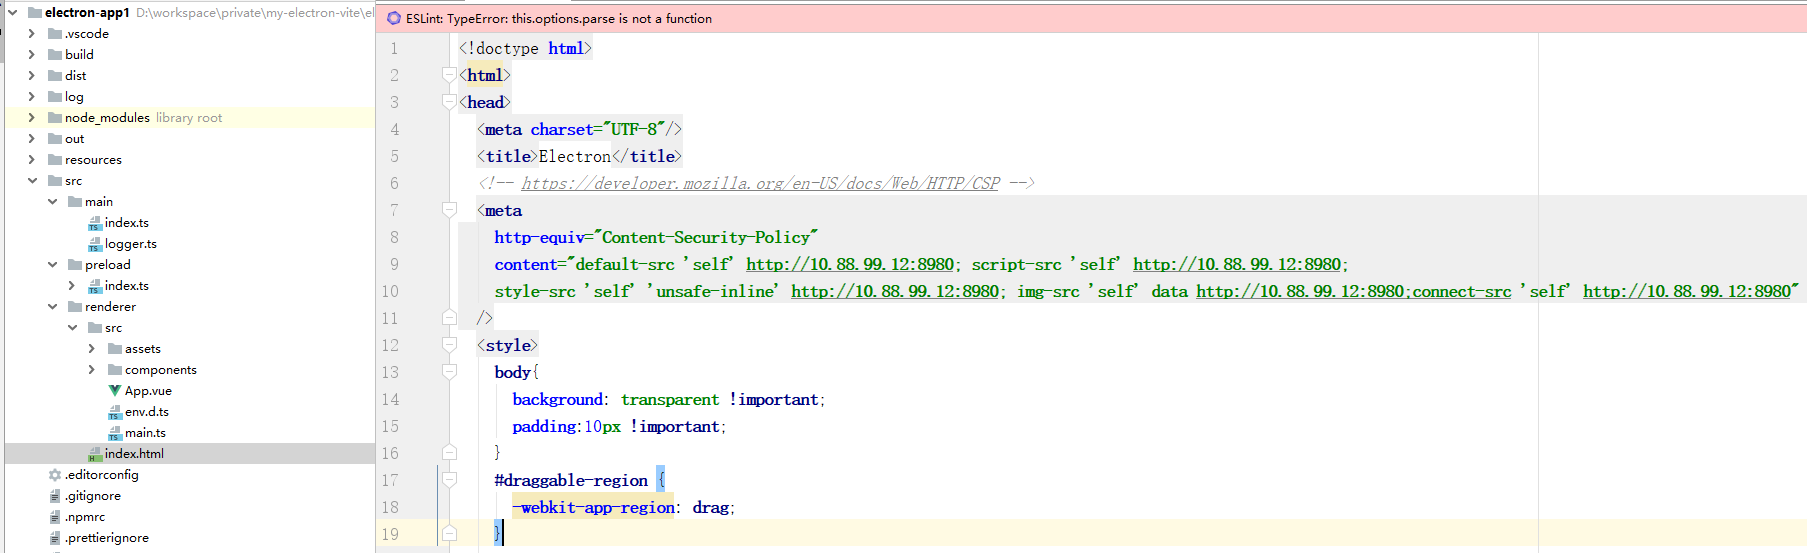Open the connect-src http://10.88.99.12:8980 link
1807x553 pixels.
pos(1687,291)
